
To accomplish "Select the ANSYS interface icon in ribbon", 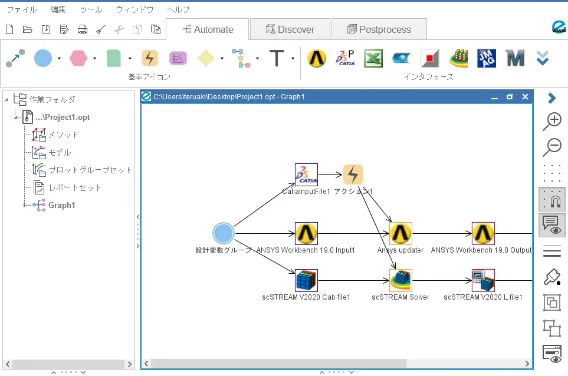I will [x=317, y=58].
